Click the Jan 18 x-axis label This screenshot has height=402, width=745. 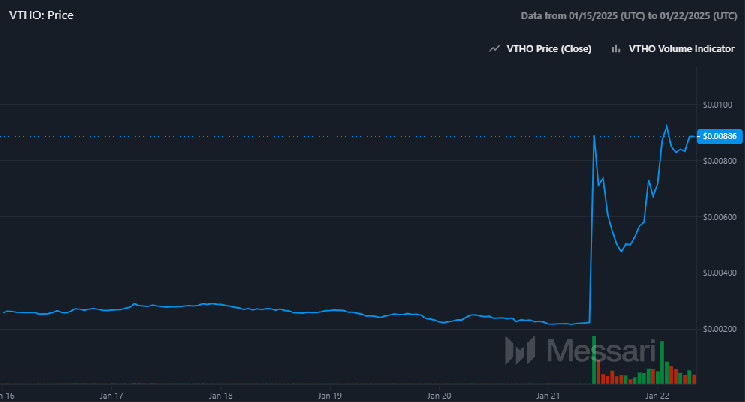(x=220, y=396)
